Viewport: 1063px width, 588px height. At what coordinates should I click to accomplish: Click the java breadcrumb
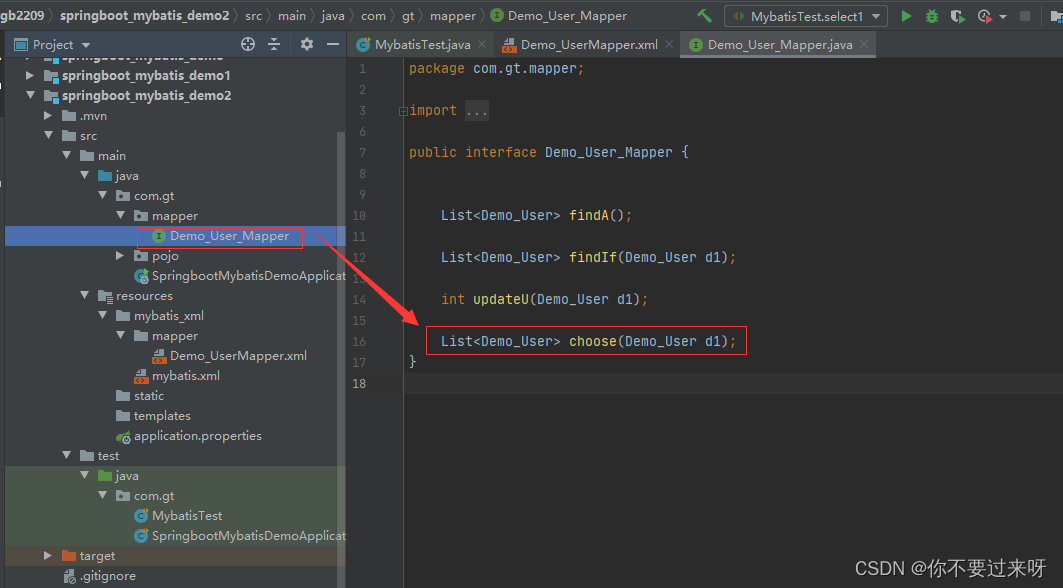pyautogui.click(x=333, y=16)
